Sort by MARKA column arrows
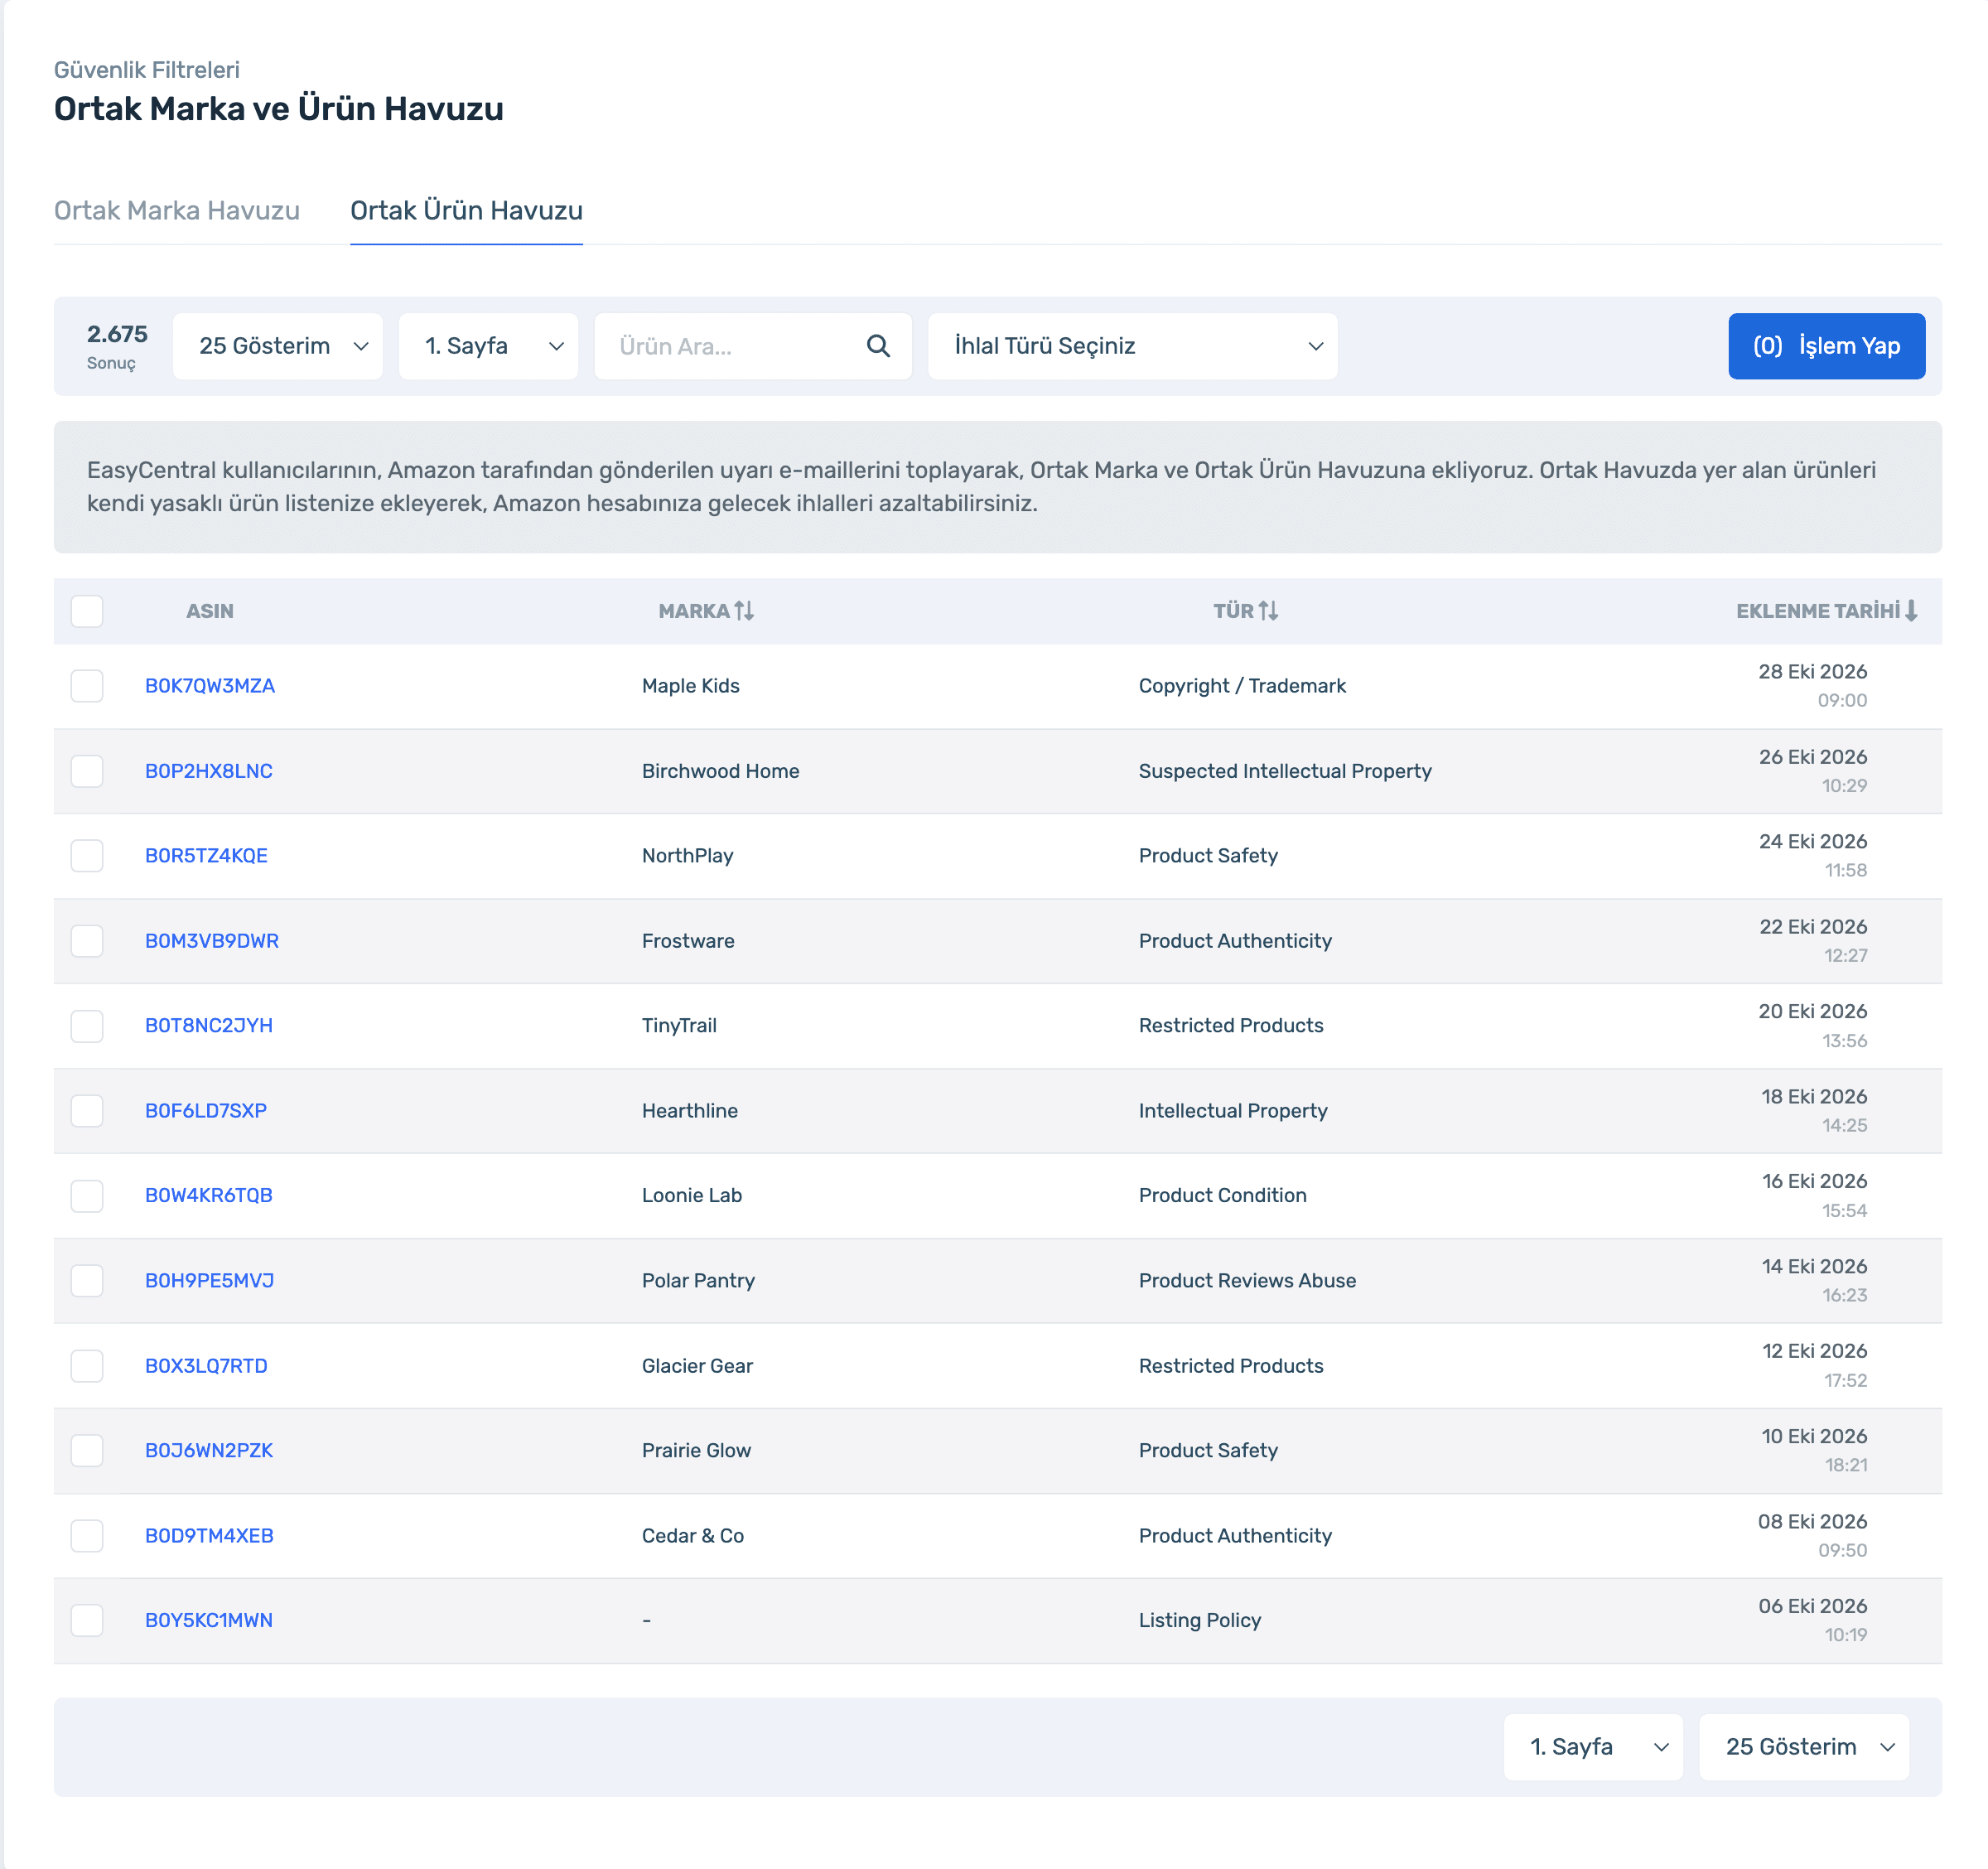 [744, 611]
